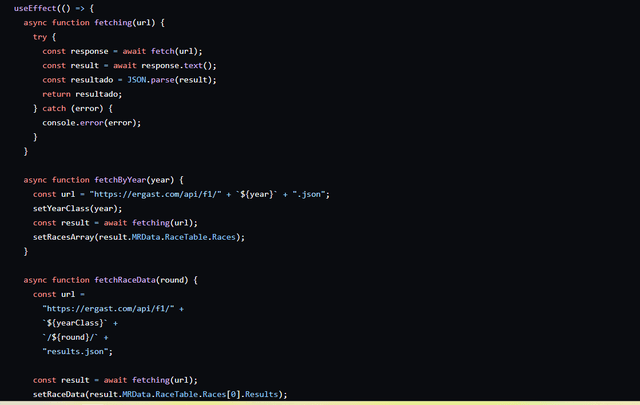Click the ${year} template literal
This screenshot has height=405, width=640.
pos(260,194)
